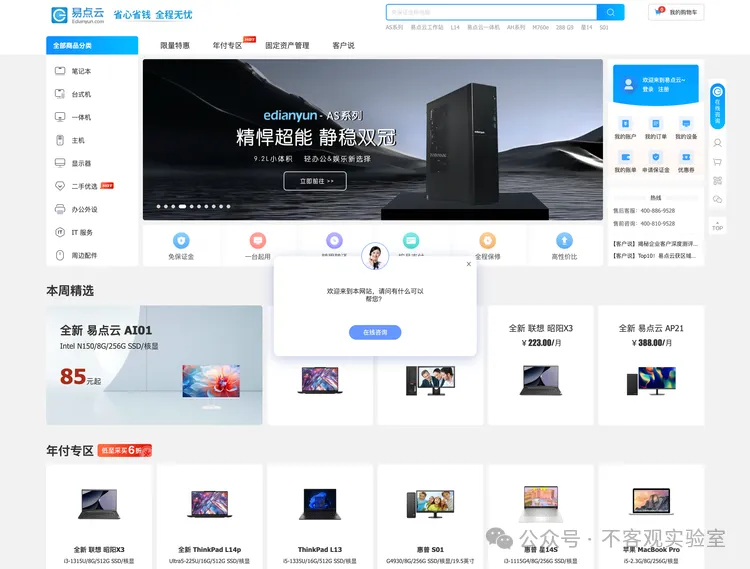Open the 全部商品分类 category menu
750x569 pixels.
92,45
